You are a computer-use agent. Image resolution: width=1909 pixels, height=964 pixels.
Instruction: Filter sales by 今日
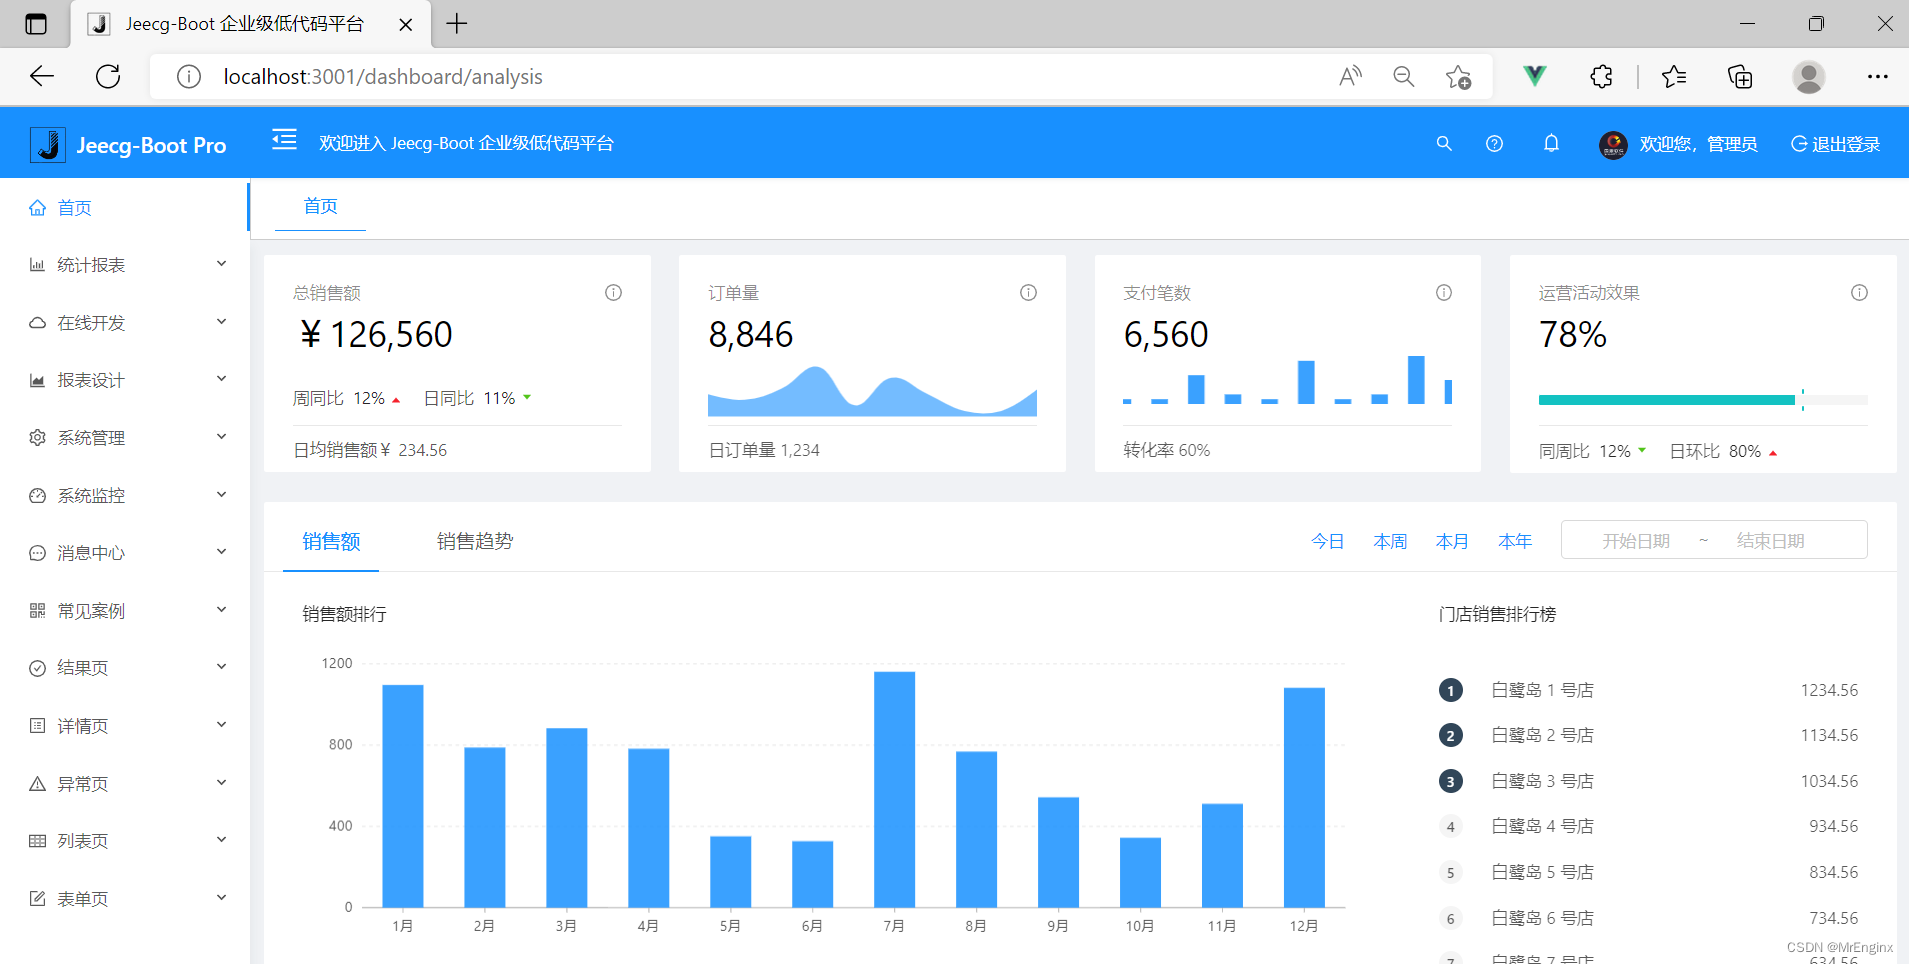pyautogui.click(x=1327, y=541)
